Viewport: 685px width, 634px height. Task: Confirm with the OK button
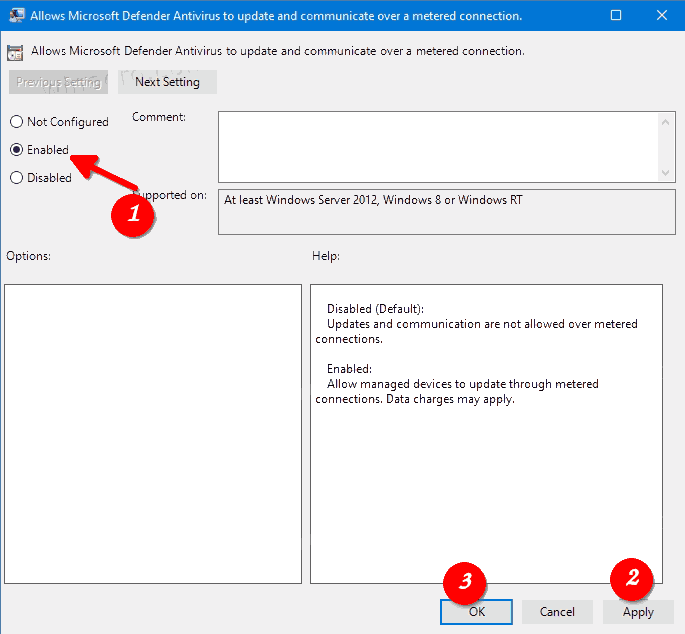[x=476, y=612]
